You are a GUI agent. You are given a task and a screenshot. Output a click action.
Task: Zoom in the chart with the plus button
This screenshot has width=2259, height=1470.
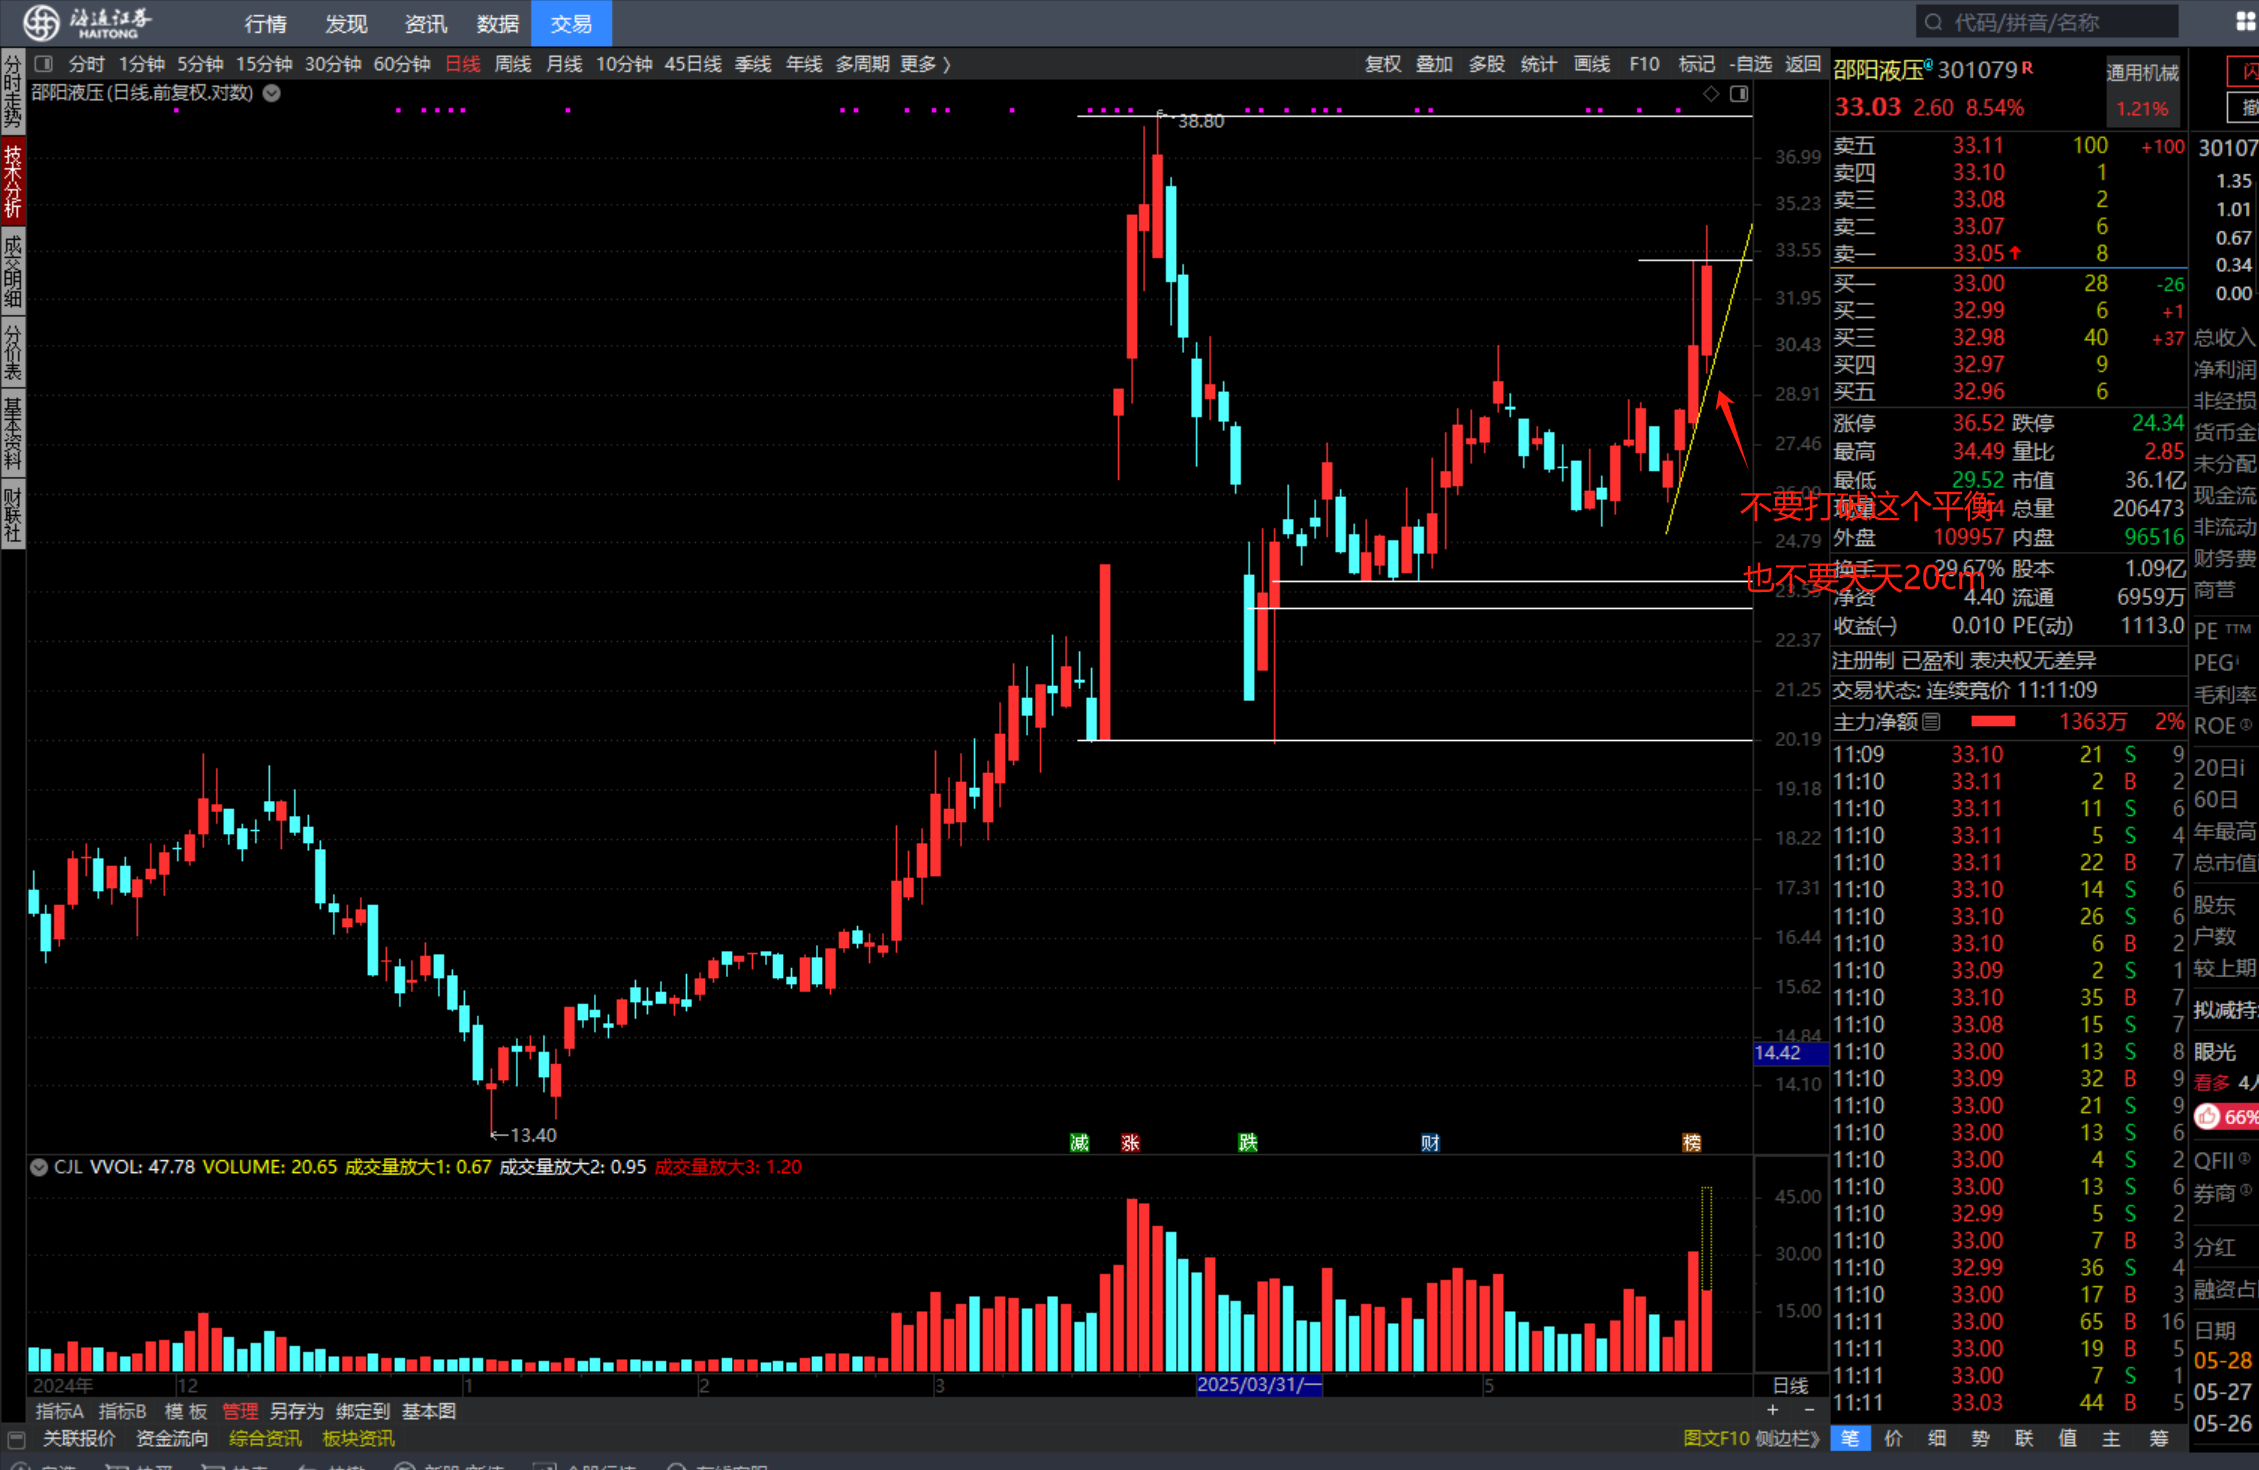point(1773,1410)
